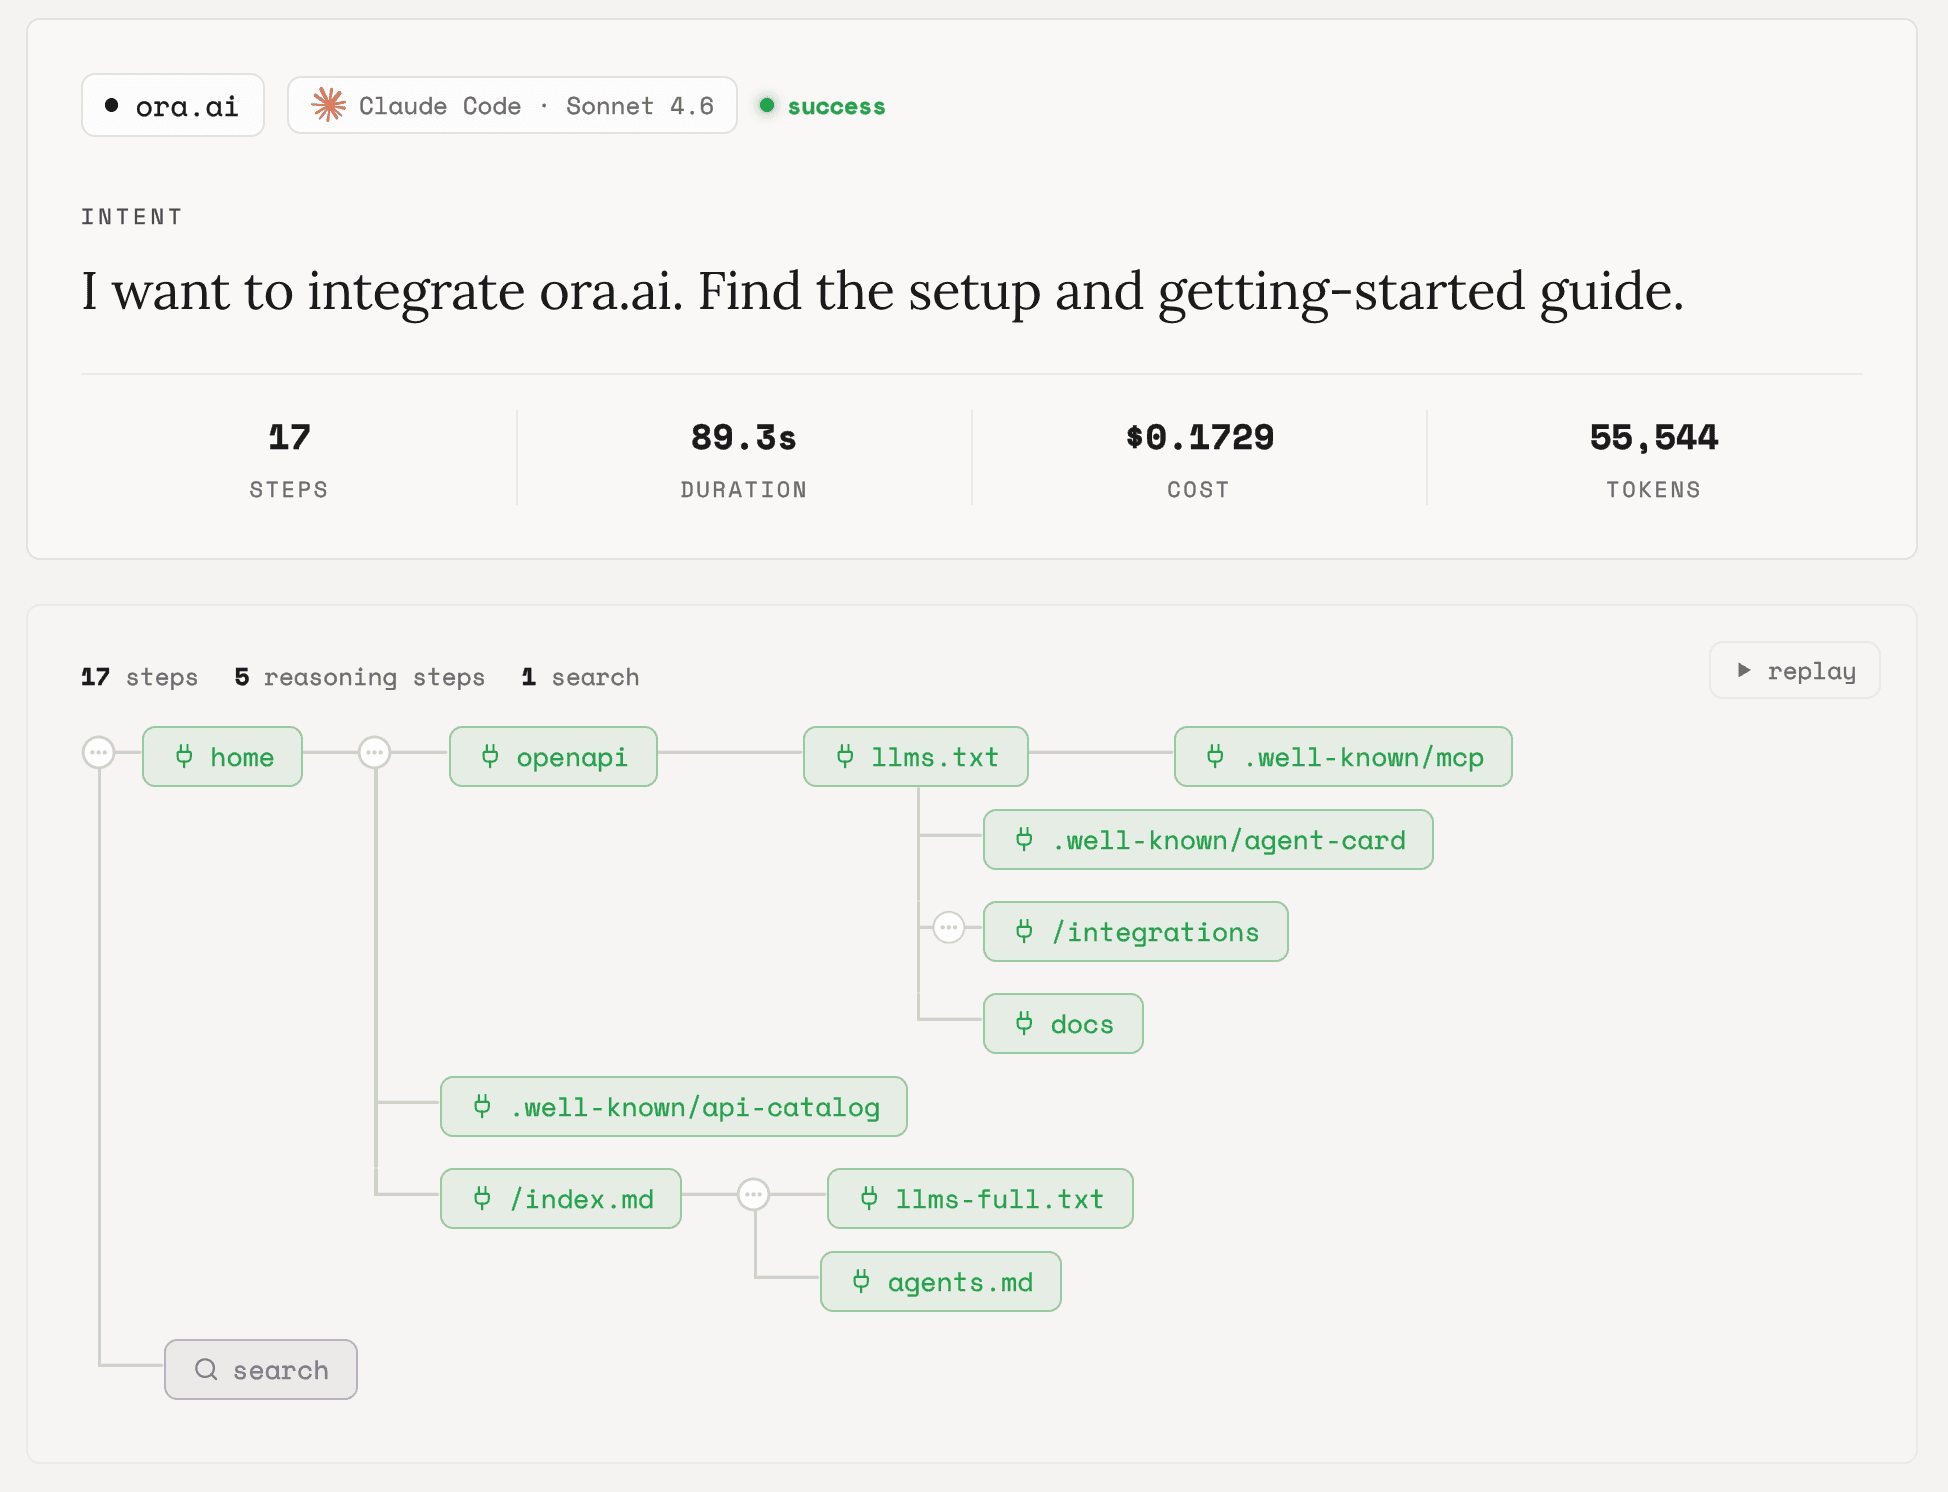Click the '1 search' summary text
Viewport: 1948px width, 1492px height.
[x=580, y=677]
